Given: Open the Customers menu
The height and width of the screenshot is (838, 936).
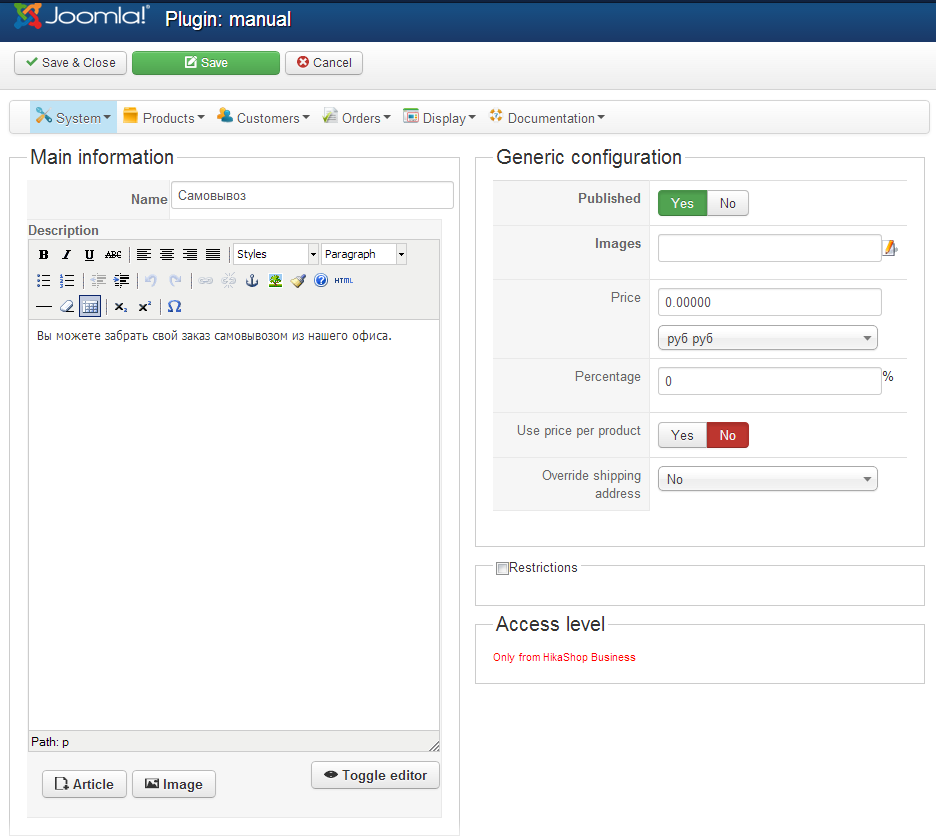Looking at the screenshot, I should point(263,118).
